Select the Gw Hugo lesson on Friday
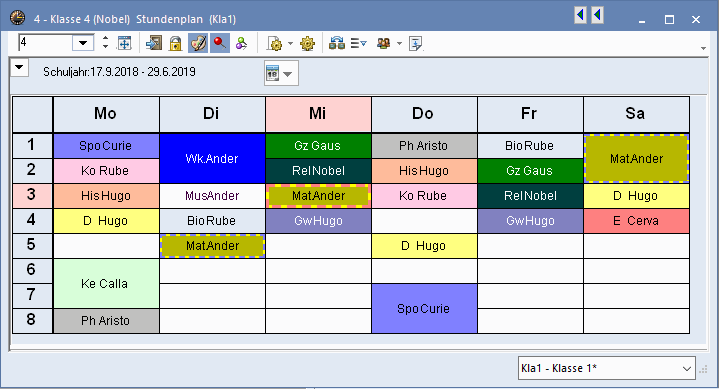The image size is (719, 389). (530, 221)
